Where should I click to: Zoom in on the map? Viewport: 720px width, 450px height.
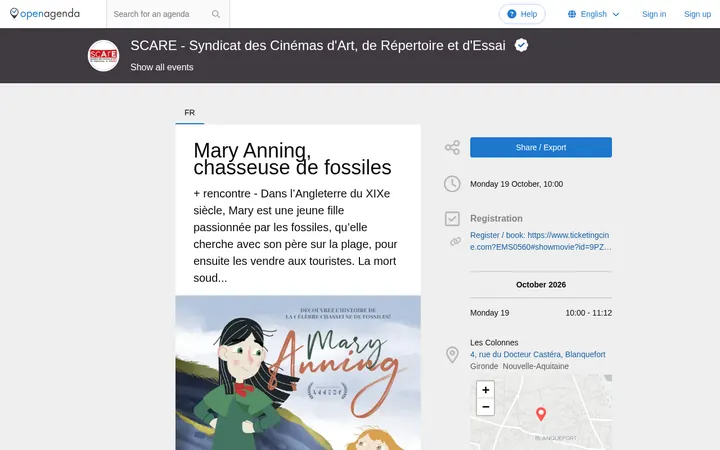click(x=485, y=390)
